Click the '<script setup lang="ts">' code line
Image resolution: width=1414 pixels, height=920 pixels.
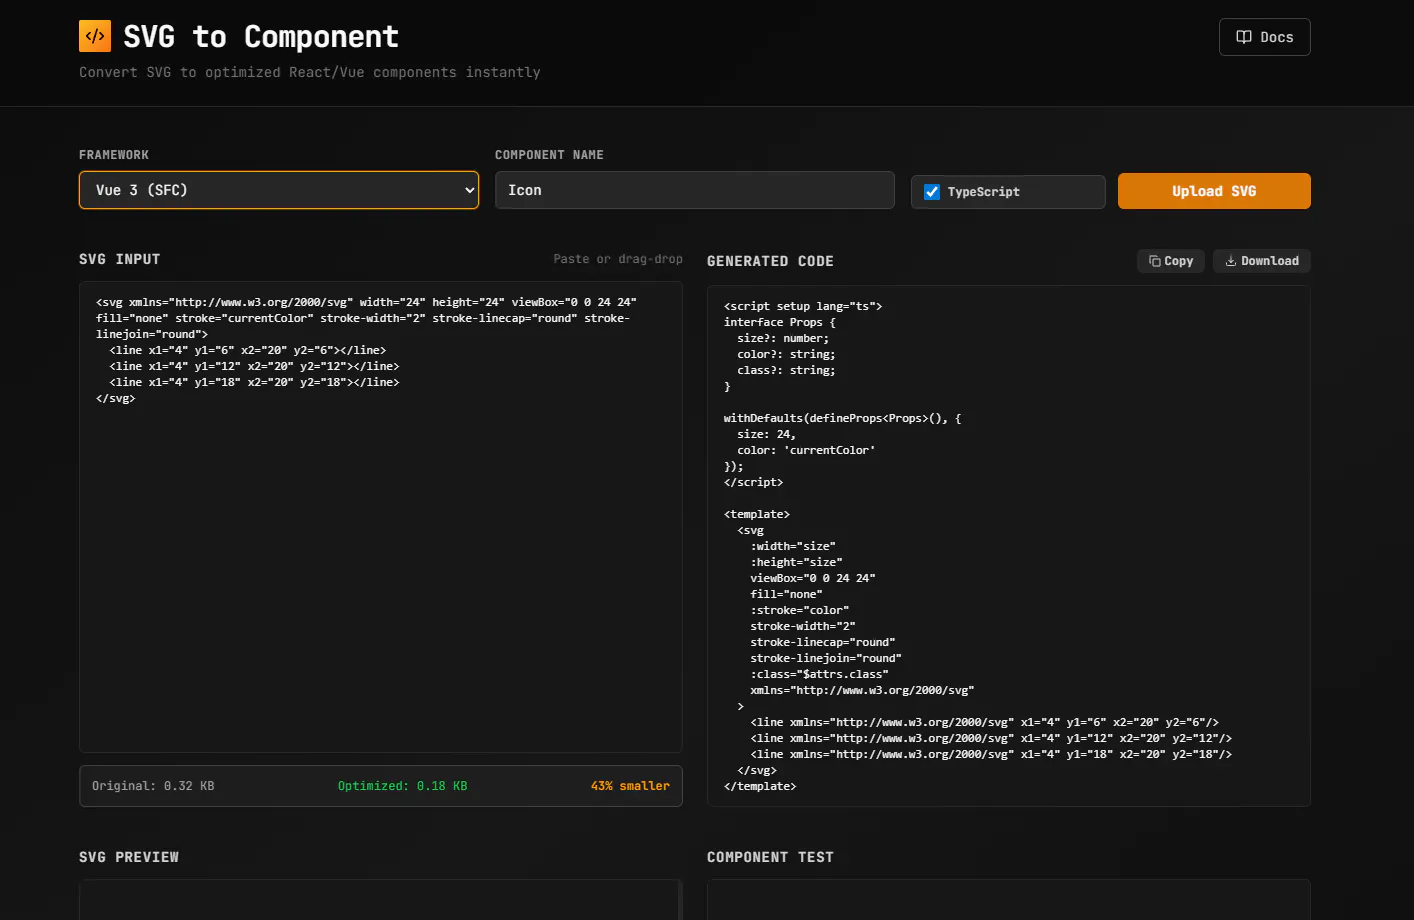click(x=803, y=306)
